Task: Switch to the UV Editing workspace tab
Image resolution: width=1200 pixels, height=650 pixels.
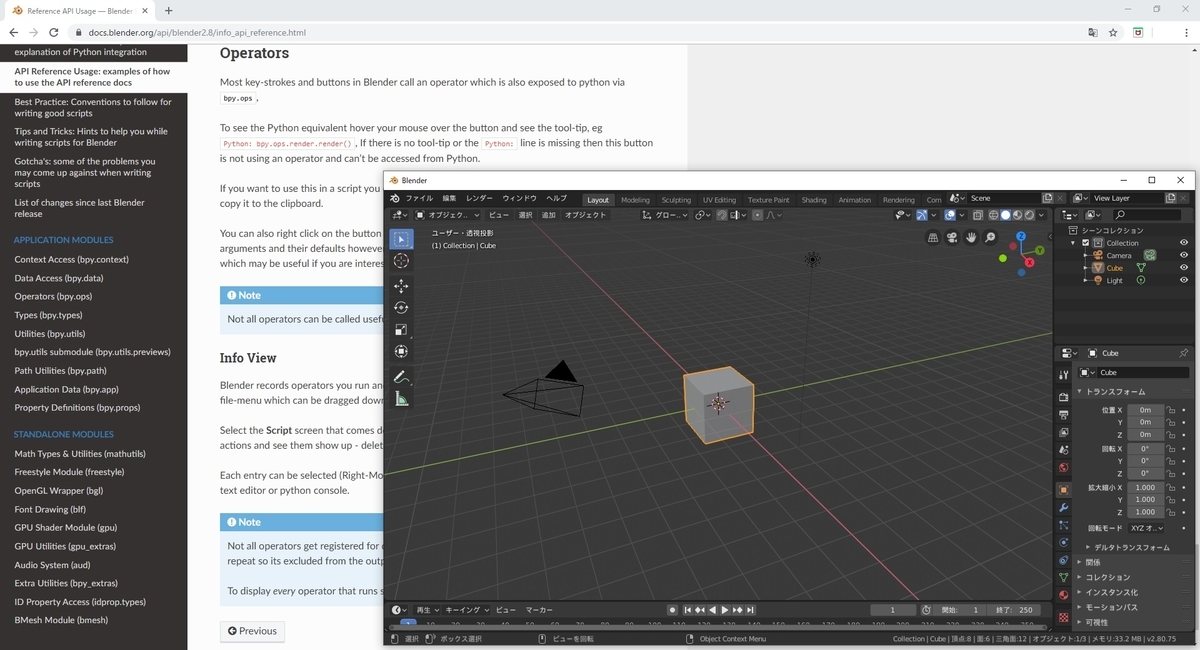Action: point(719,199)
